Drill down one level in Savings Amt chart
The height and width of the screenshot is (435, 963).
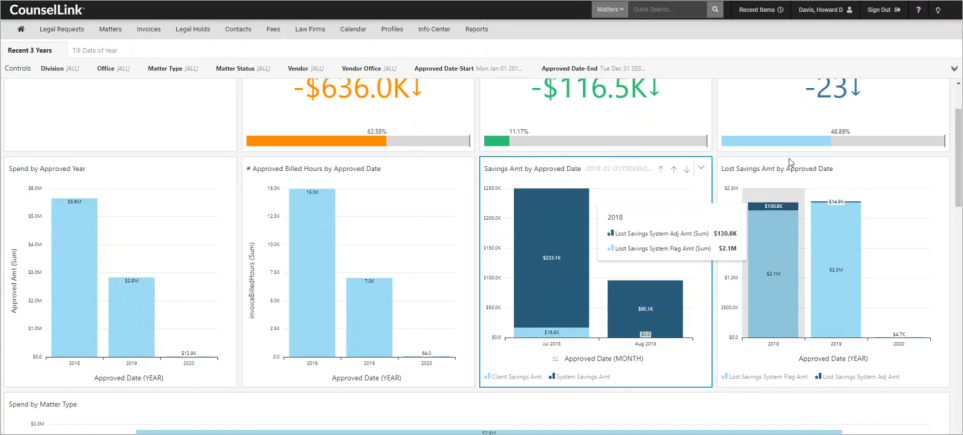pos(687,168)
